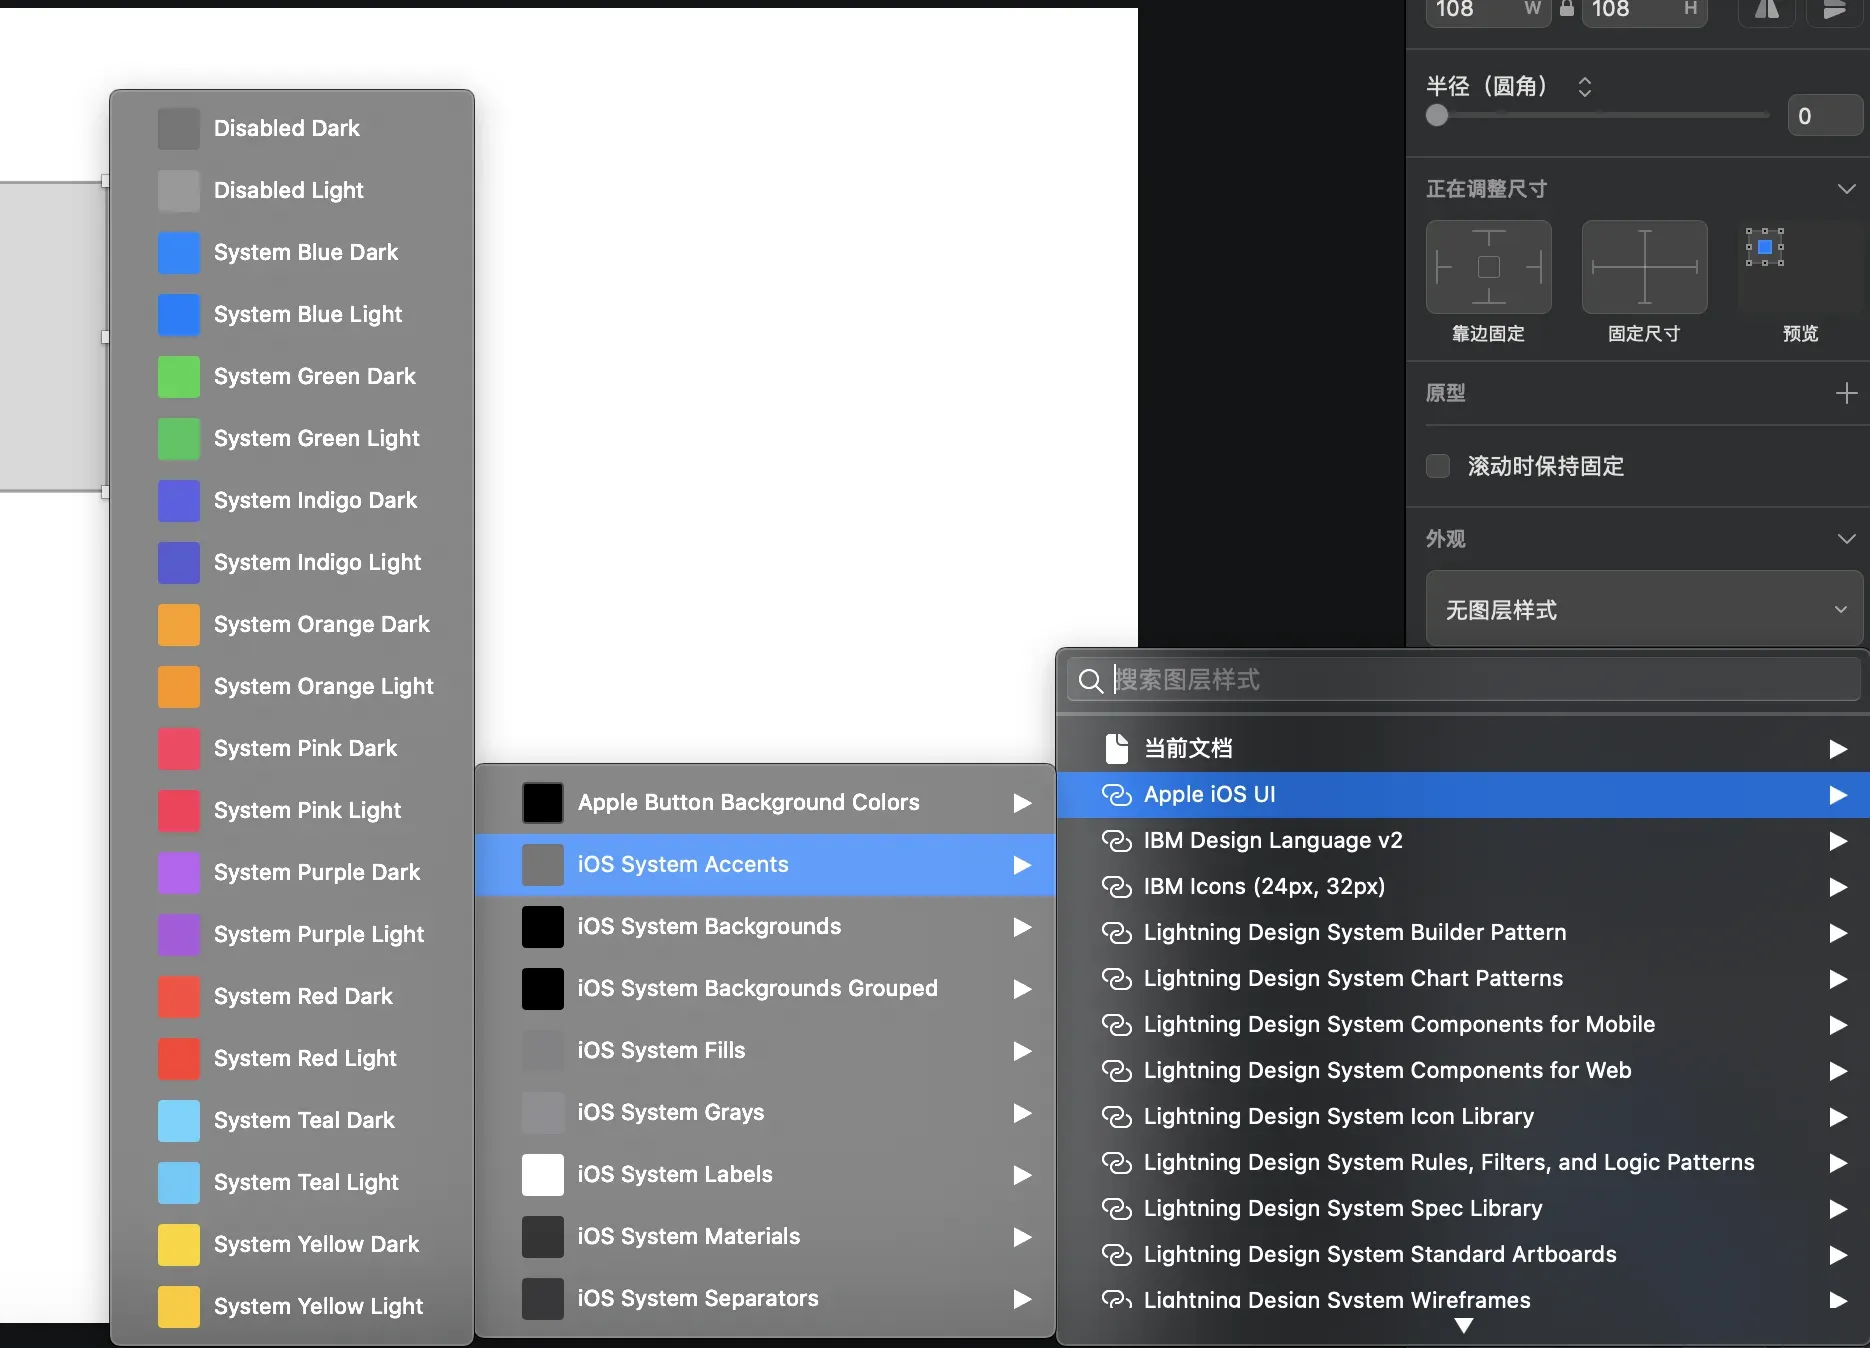The image size is (1870, 1348).
Task: Pick System Yellow Light style
Action: pyautogui.click(x=291, y=1306)
